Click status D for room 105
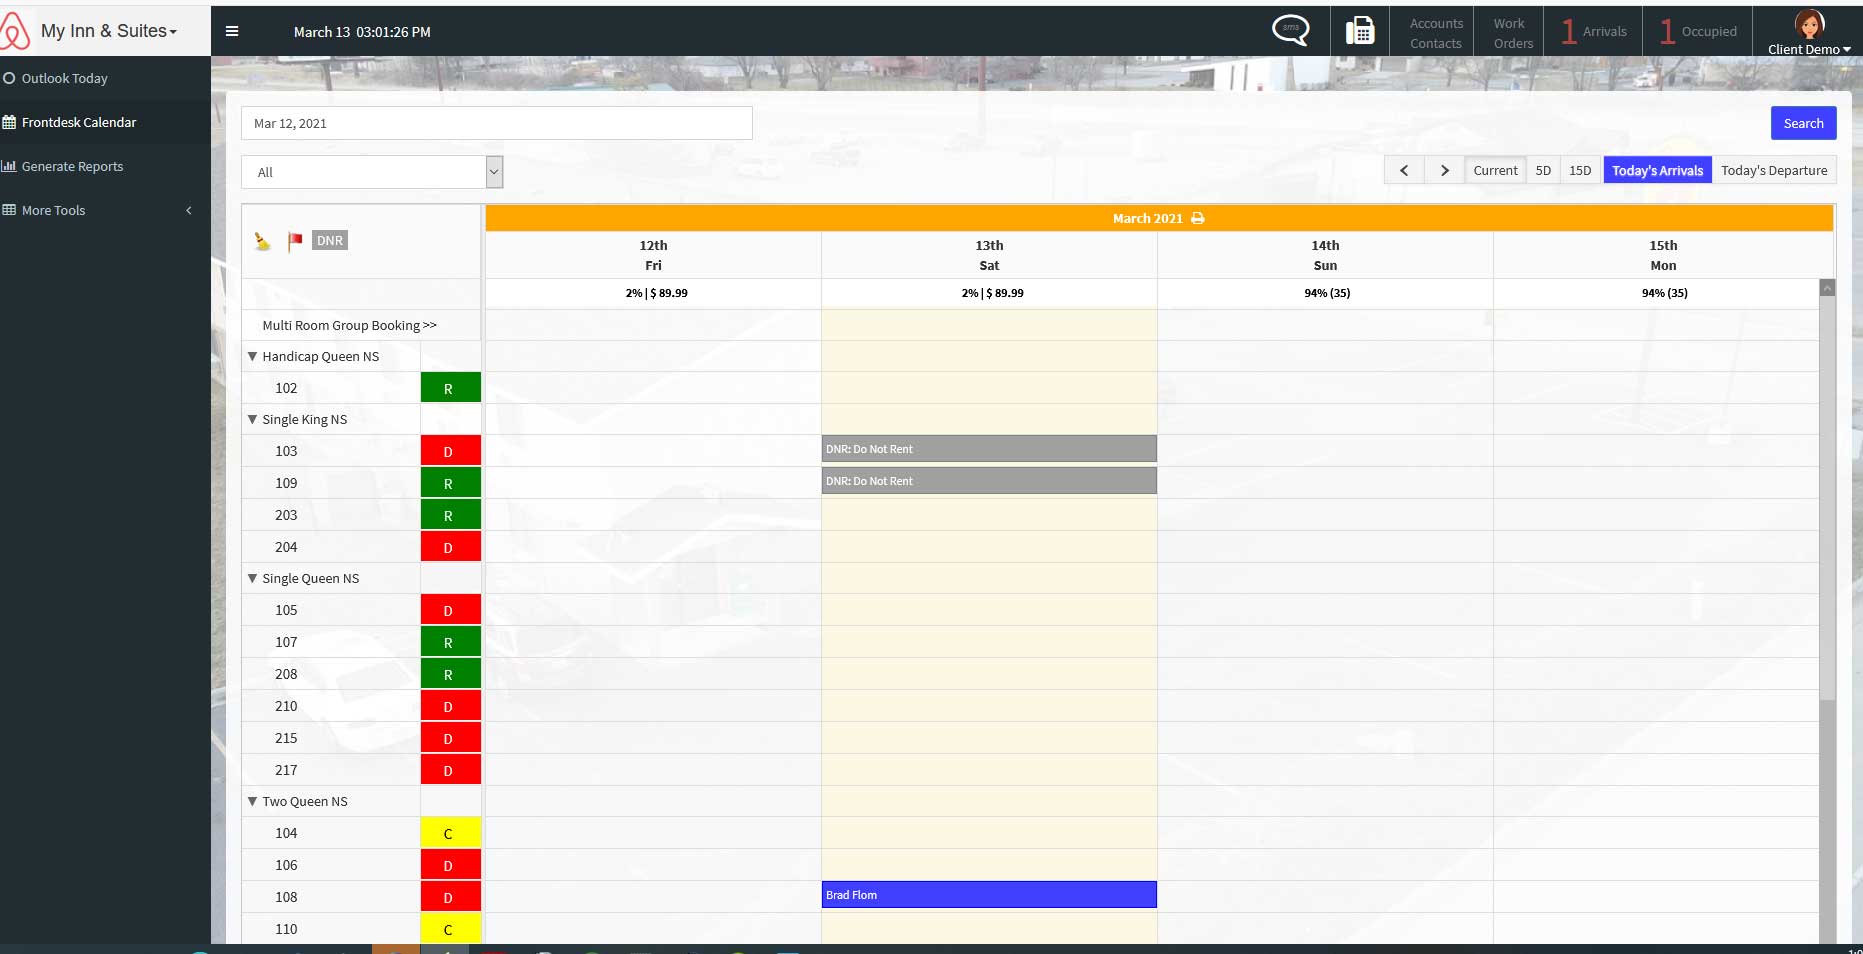 click(450, 610)
